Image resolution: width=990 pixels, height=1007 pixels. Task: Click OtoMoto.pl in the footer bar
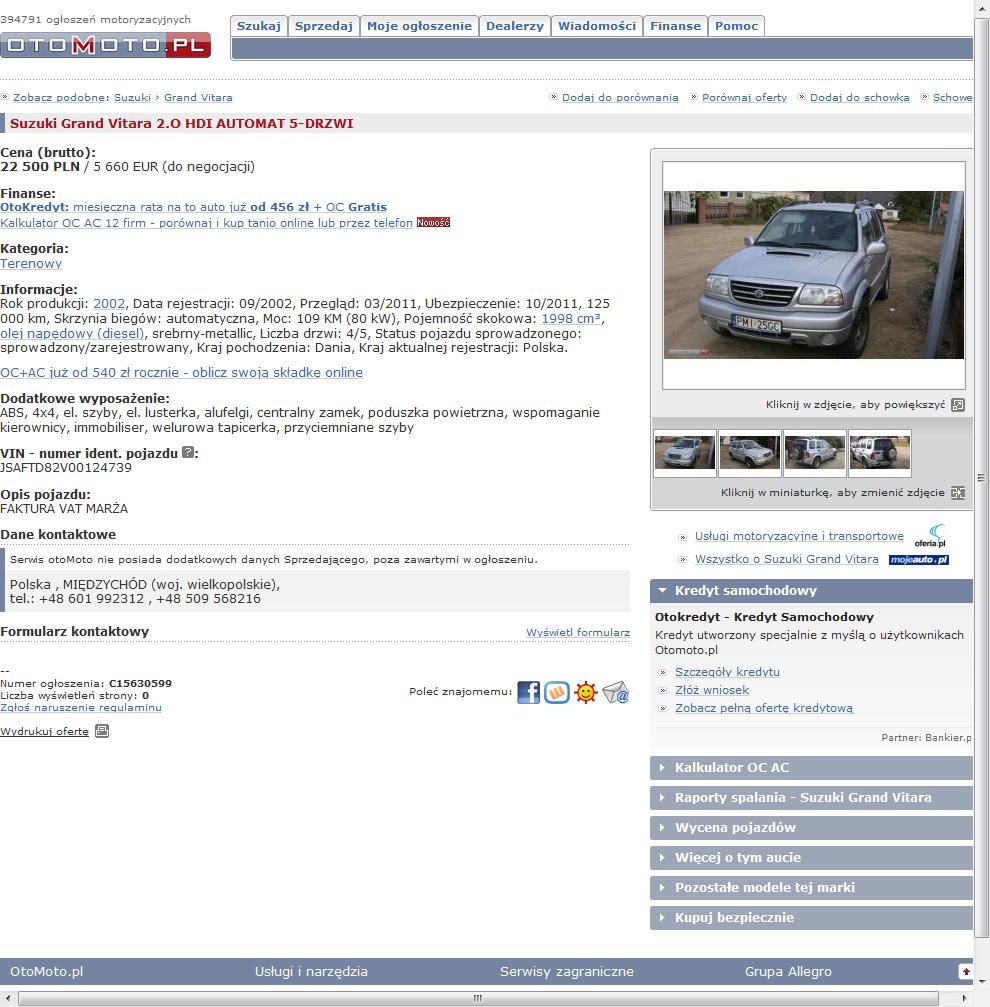coord(46,972)
